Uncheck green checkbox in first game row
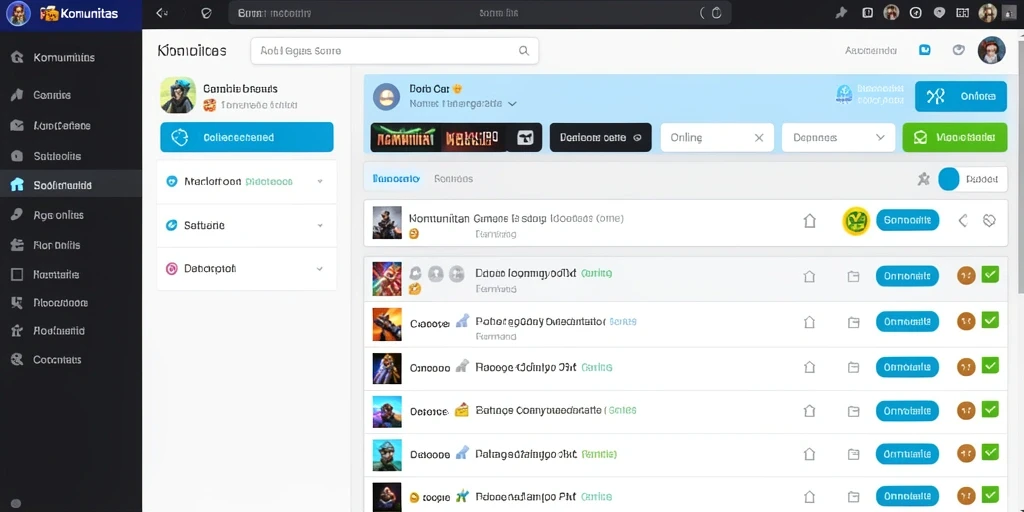This screenshot has height=512, width=1024. point(990,275)
